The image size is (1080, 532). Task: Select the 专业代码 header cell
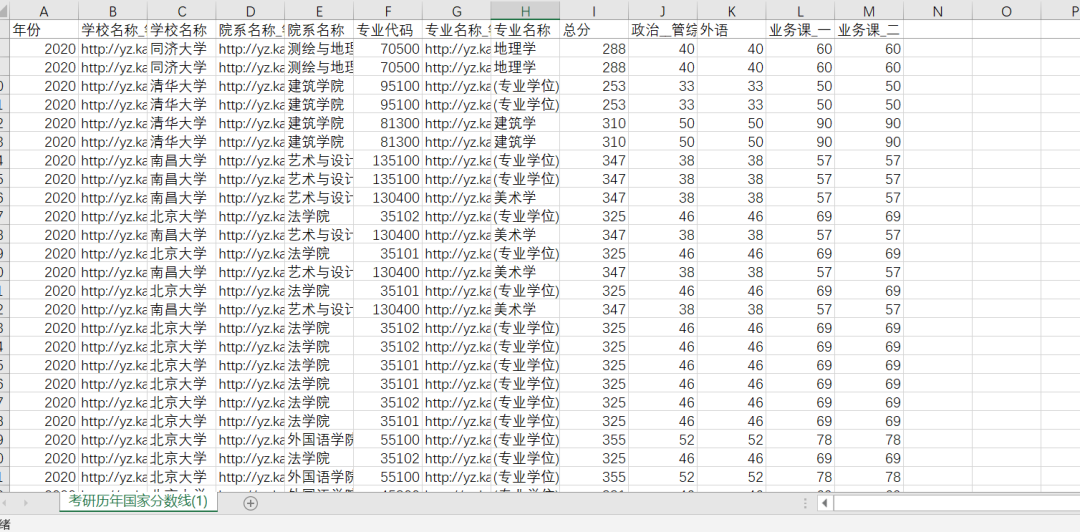tap(388, 30)
